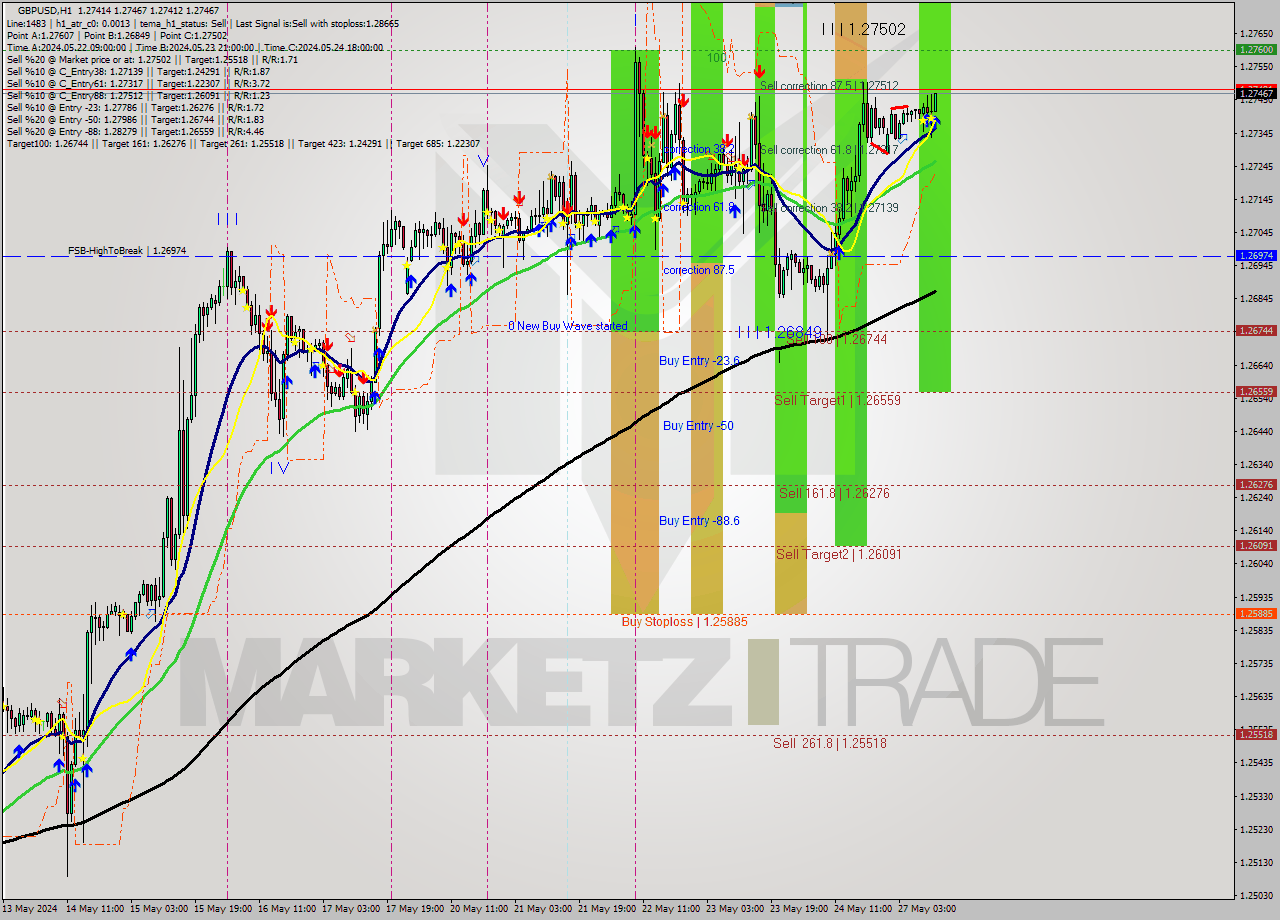Click the 'Buy Entry -23.6' label

[x=699, y=361]
